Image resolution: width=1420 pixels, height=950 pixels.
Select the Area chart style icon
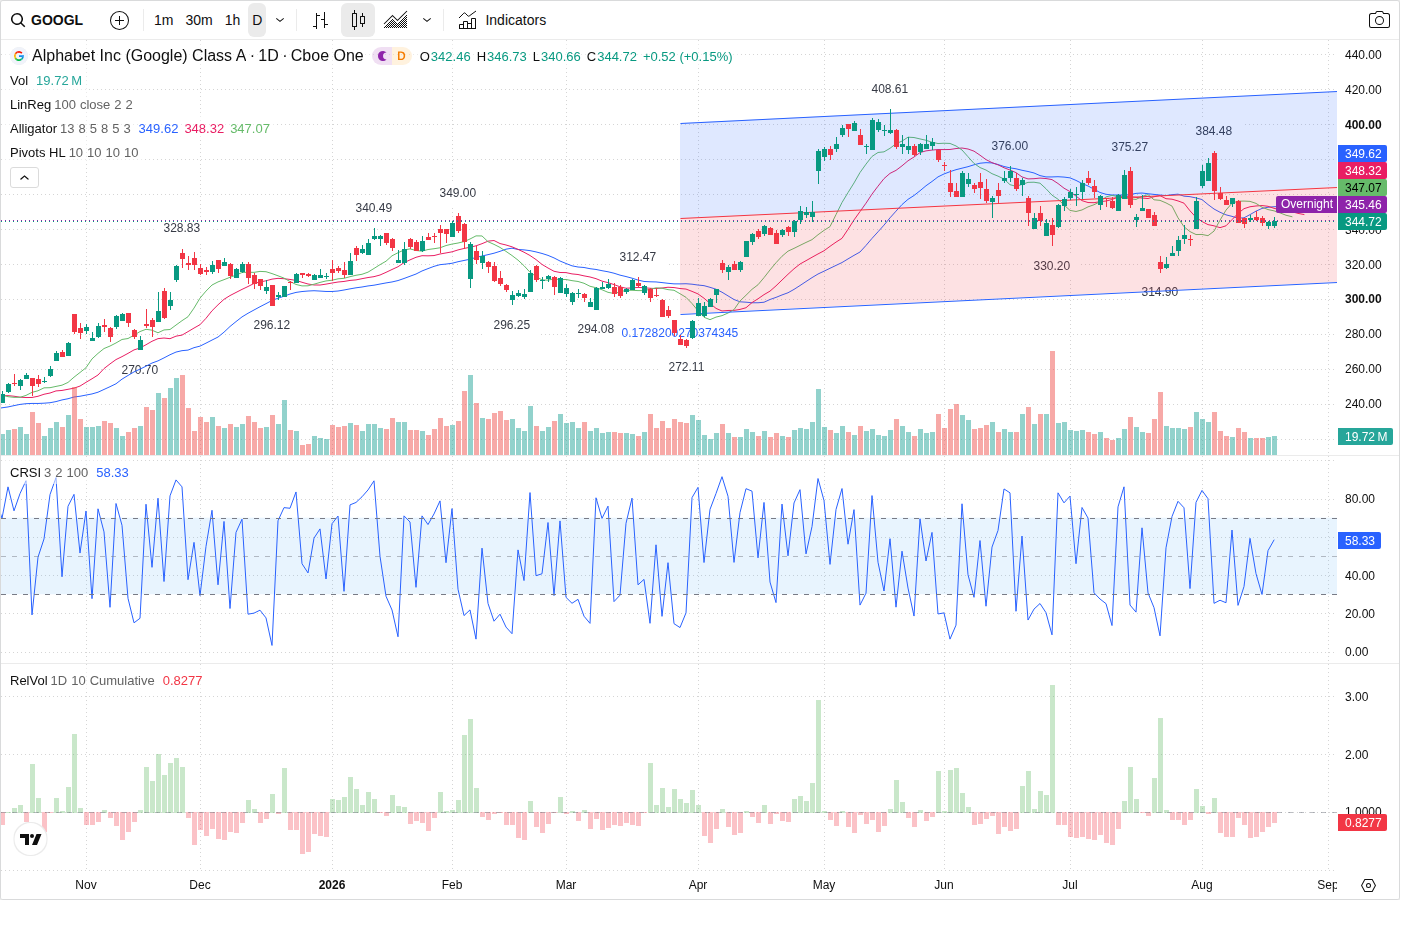click(x=396, y=20)
